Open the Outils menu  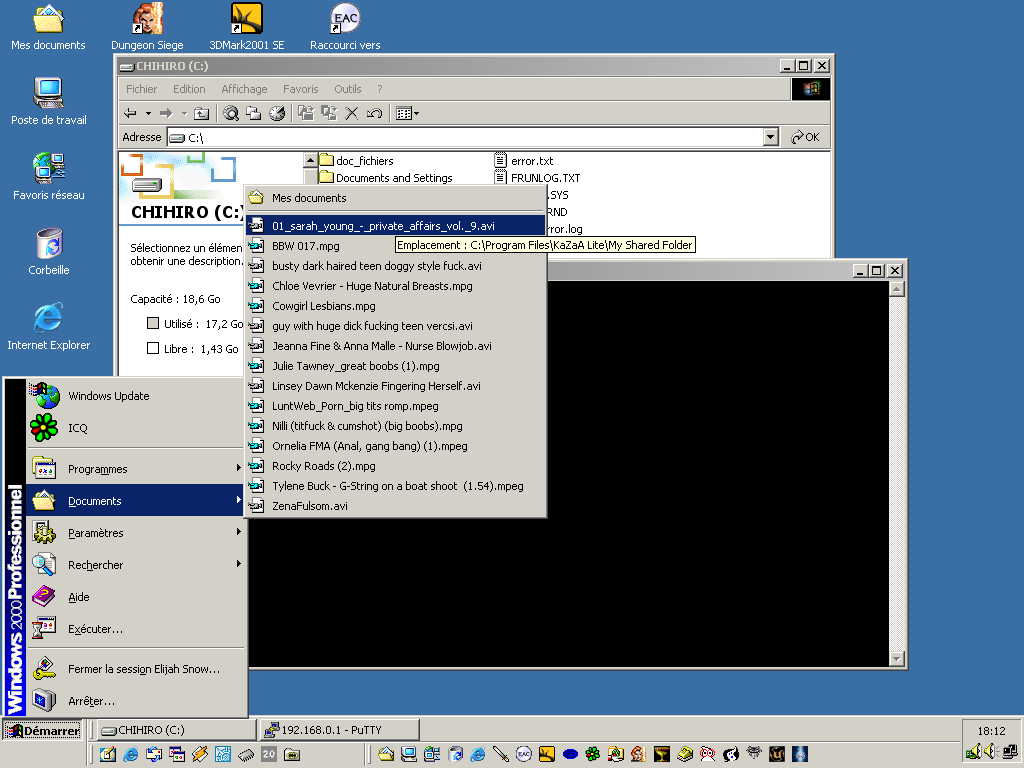[347, 89]
